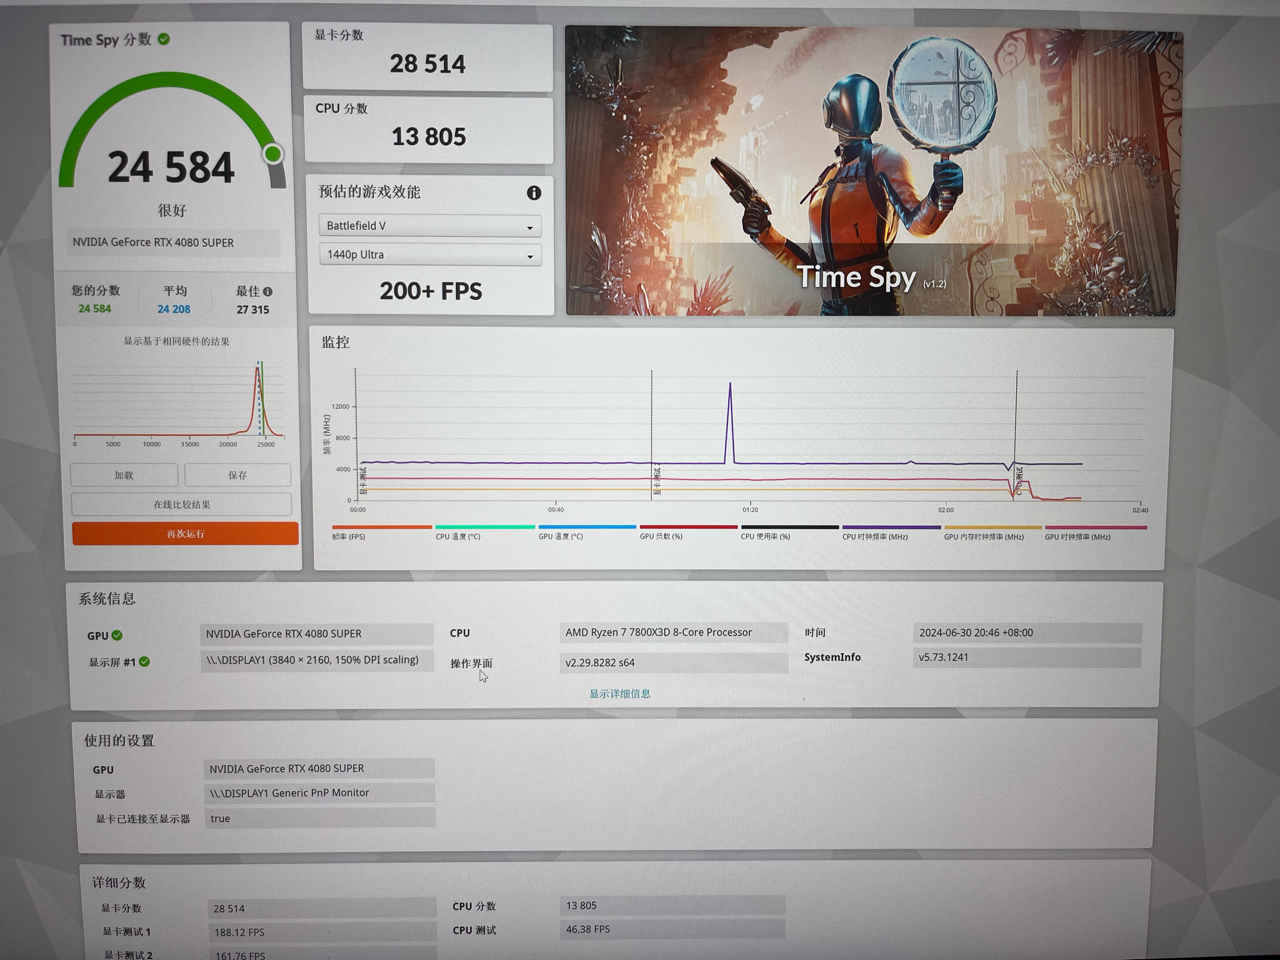The image size is (1280, 960).
Task: Toggle the GPU 温度 series visibility
Action: [586, 527]
